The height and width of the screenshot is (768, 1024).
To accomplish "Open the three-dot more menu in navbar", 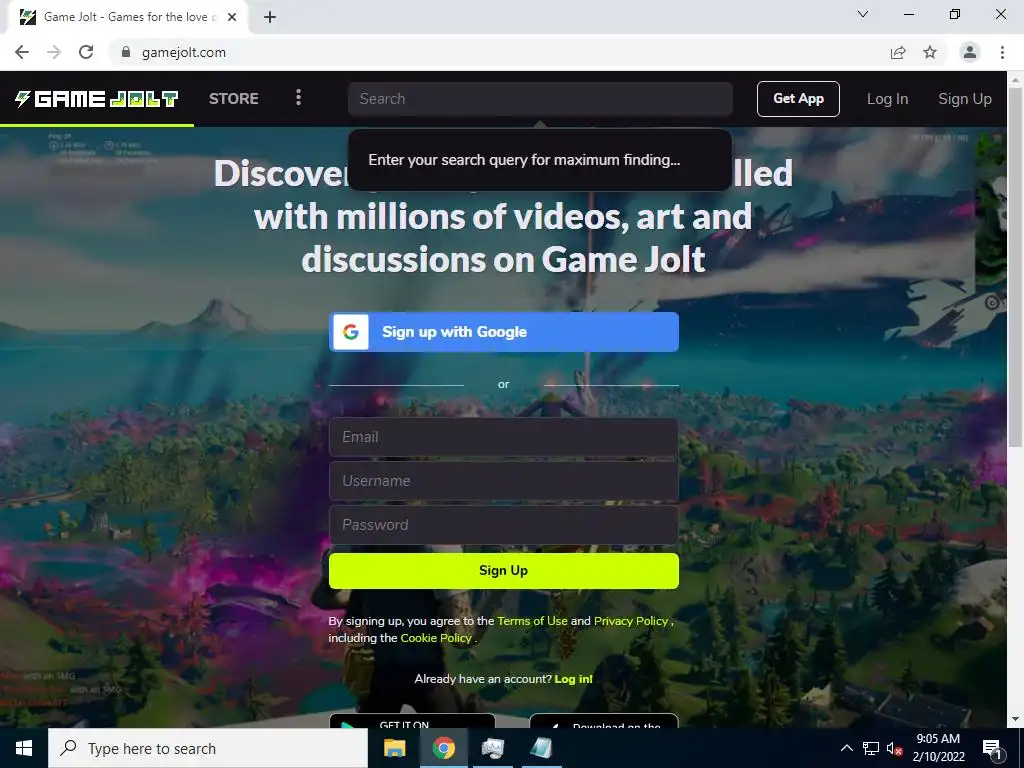I will pyautogui.click(x=298, y=98).
